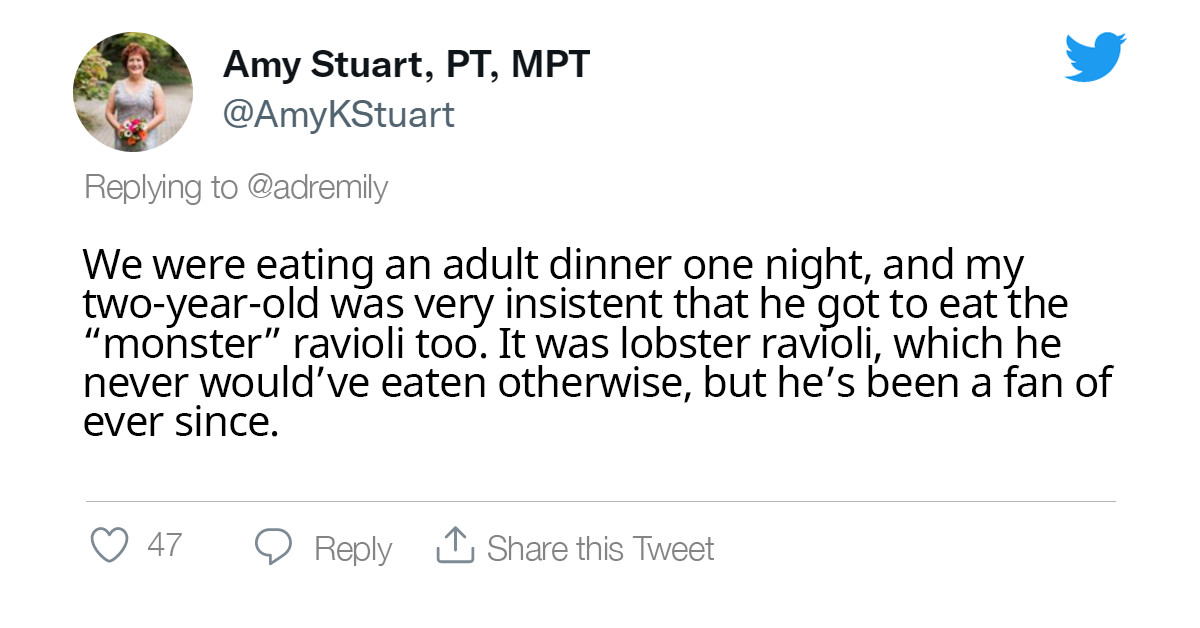Viewport: 1200px width, 628px height.
Task: Click the name Amy Stuart, PT, MPT
Action: [407, 64]
